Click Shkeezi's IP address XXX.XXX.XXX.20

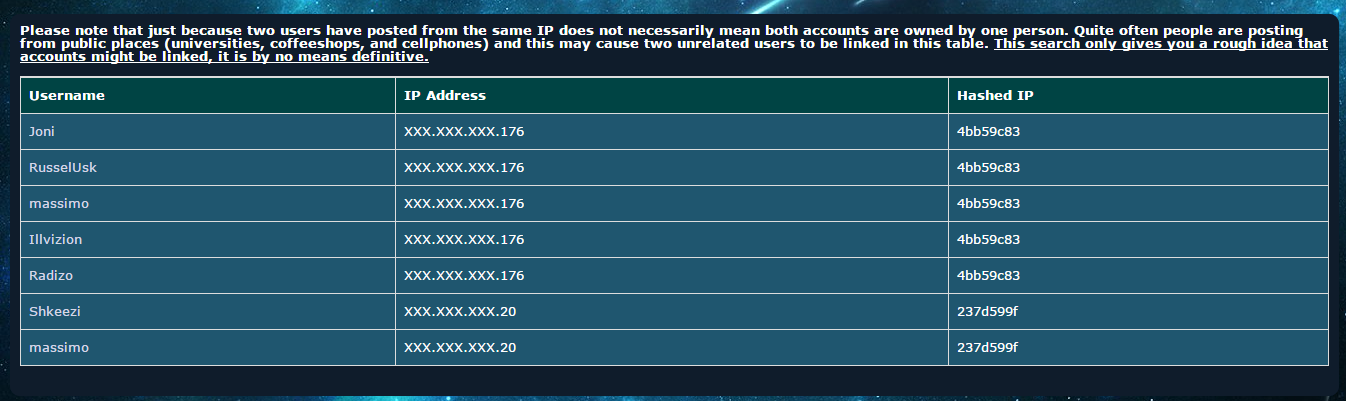(x=460, y=312)
